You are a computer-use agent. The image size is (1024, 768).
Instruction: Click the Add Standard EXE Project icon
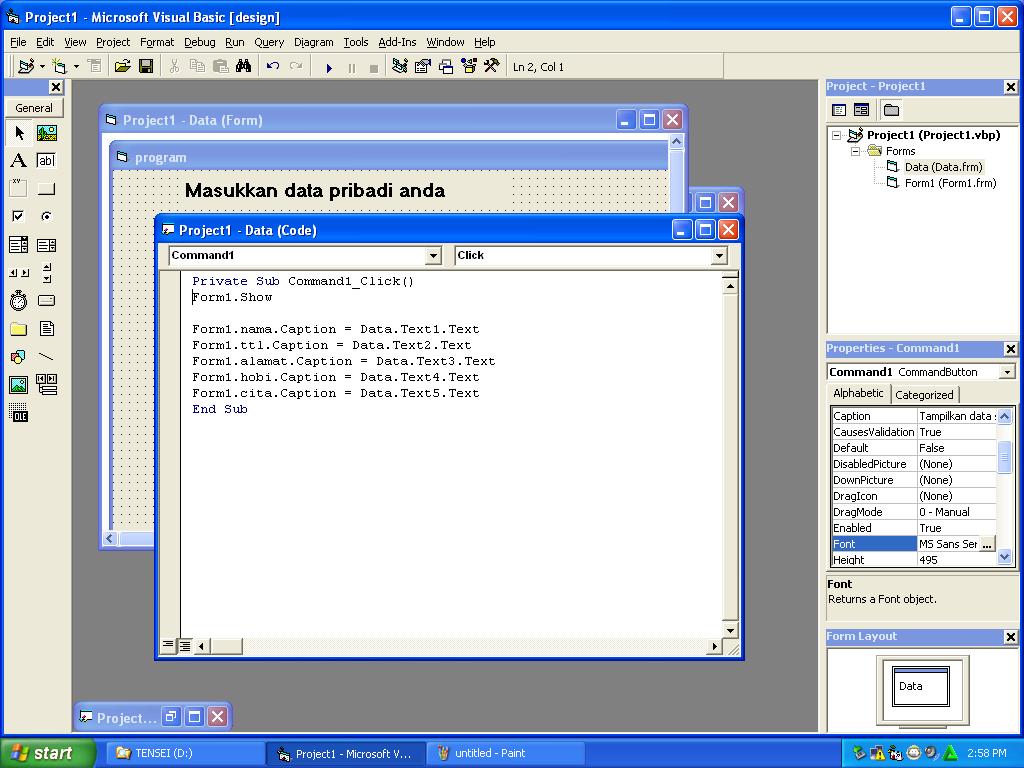(26, 67)
